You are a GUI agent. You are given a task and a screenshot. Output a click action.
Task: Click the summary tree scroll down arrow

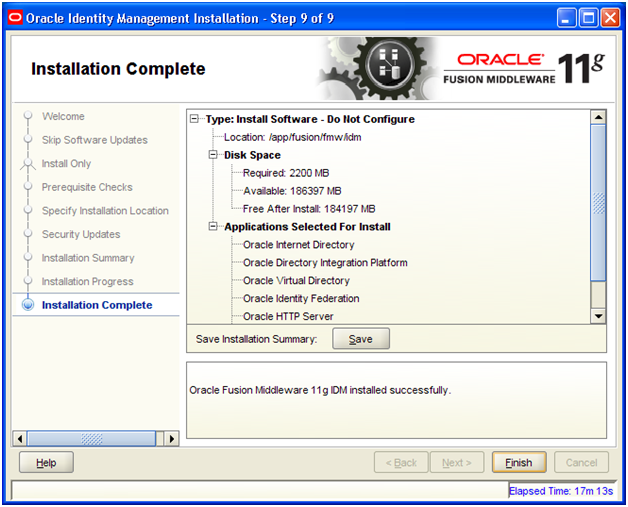click(x=598, y=316)
